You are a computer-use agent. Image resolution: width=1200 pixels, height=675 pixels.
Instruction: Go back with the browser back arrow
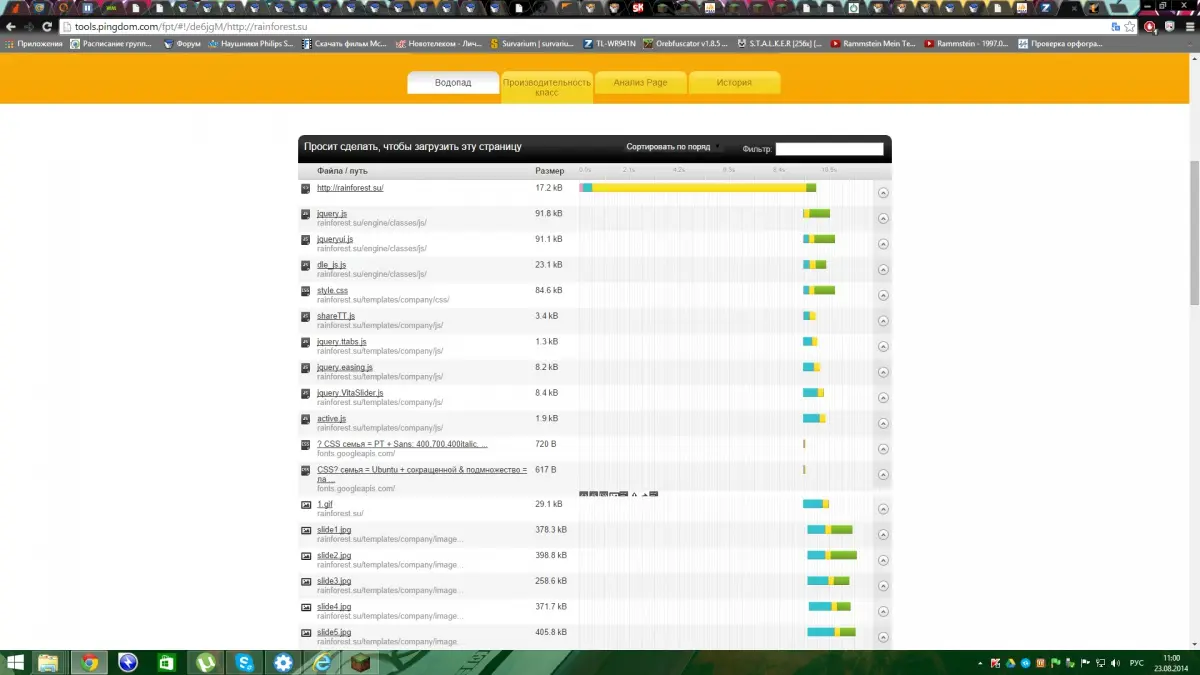click(x=9, y=27)
